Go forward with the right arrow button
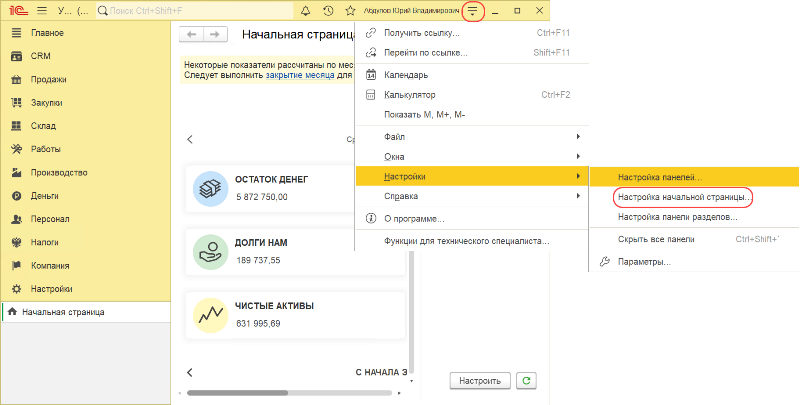This screenshot has height=405, width=800. point(215,34)
